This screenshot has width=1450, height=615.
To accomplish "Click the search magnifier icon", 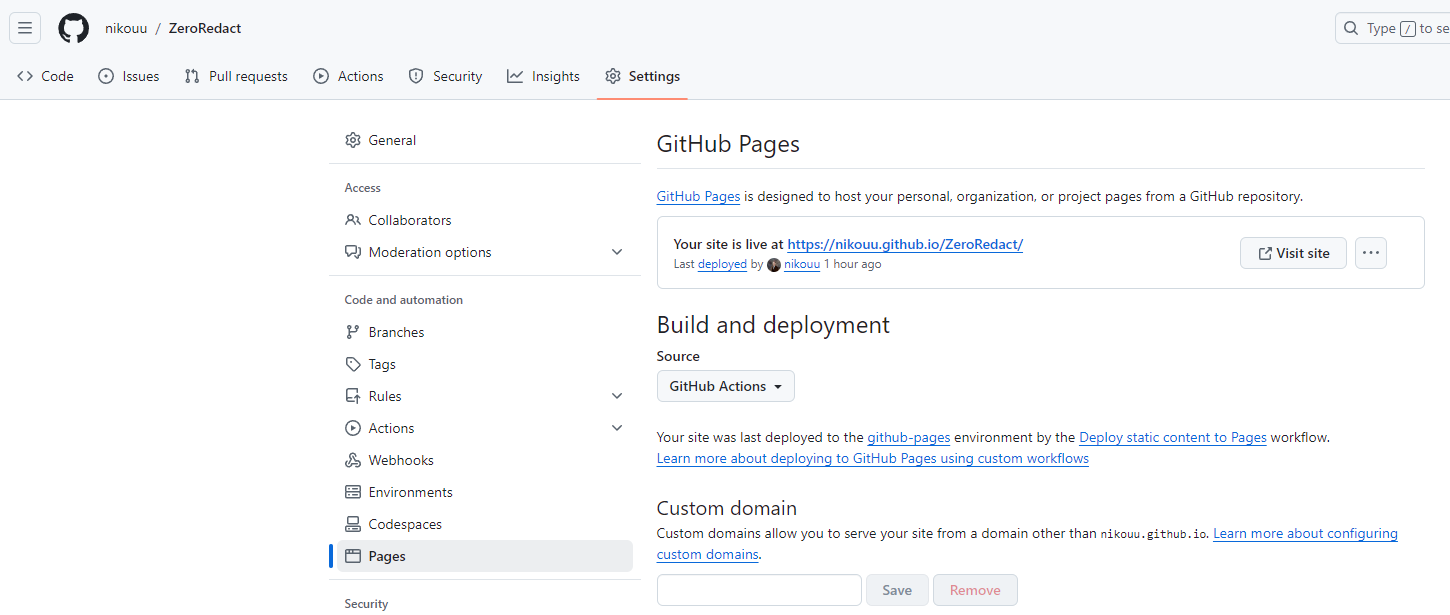I will tap(1351, 28).
